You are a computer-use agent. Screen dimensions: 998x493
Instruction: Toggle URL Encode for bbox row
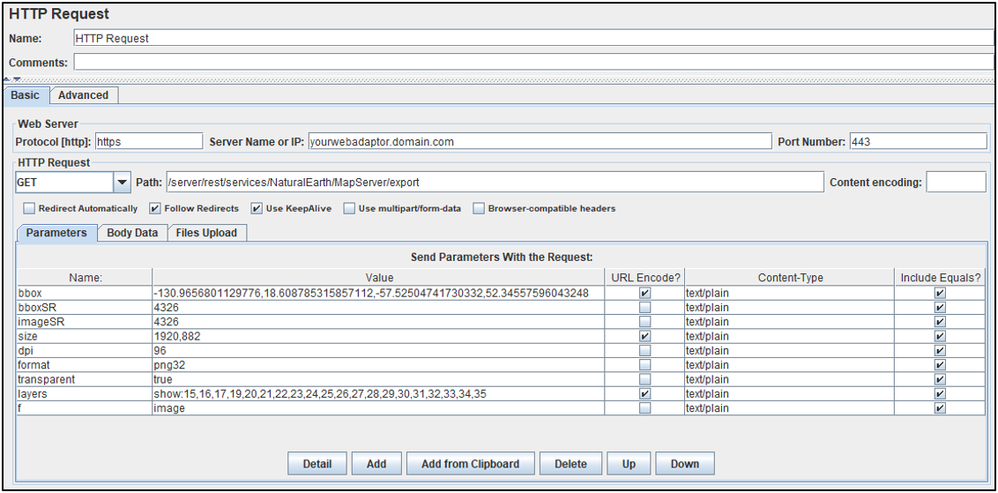tap(645, 293)
